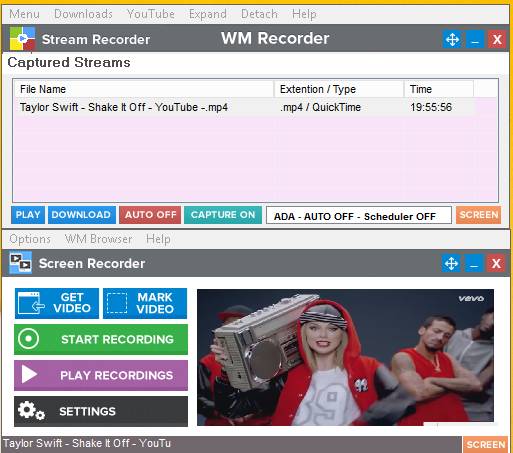The image size is (513, 453).
Task: Click the Mark Video dashed-rectangle icon
Action: coord(117,303)
